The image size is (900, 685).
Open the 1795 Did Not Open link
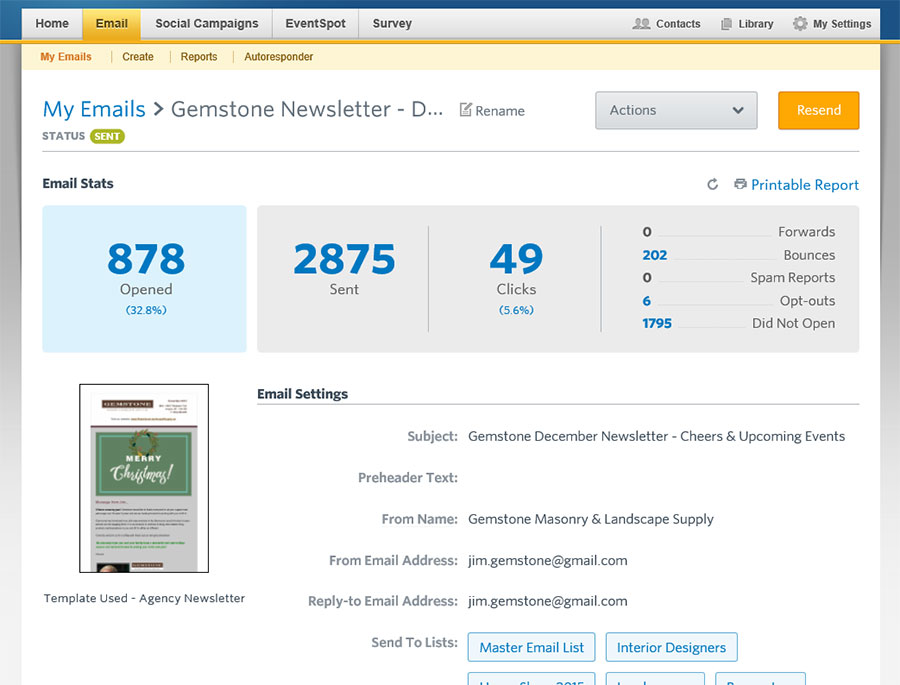(657, 323)
